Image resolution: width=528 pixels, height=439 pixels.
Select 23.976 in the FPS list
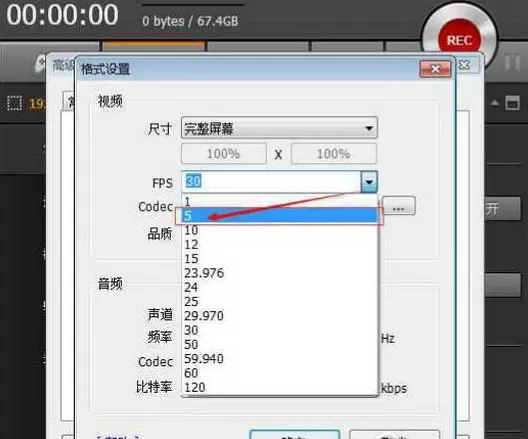pyautogui.click(x=279, y=273)
